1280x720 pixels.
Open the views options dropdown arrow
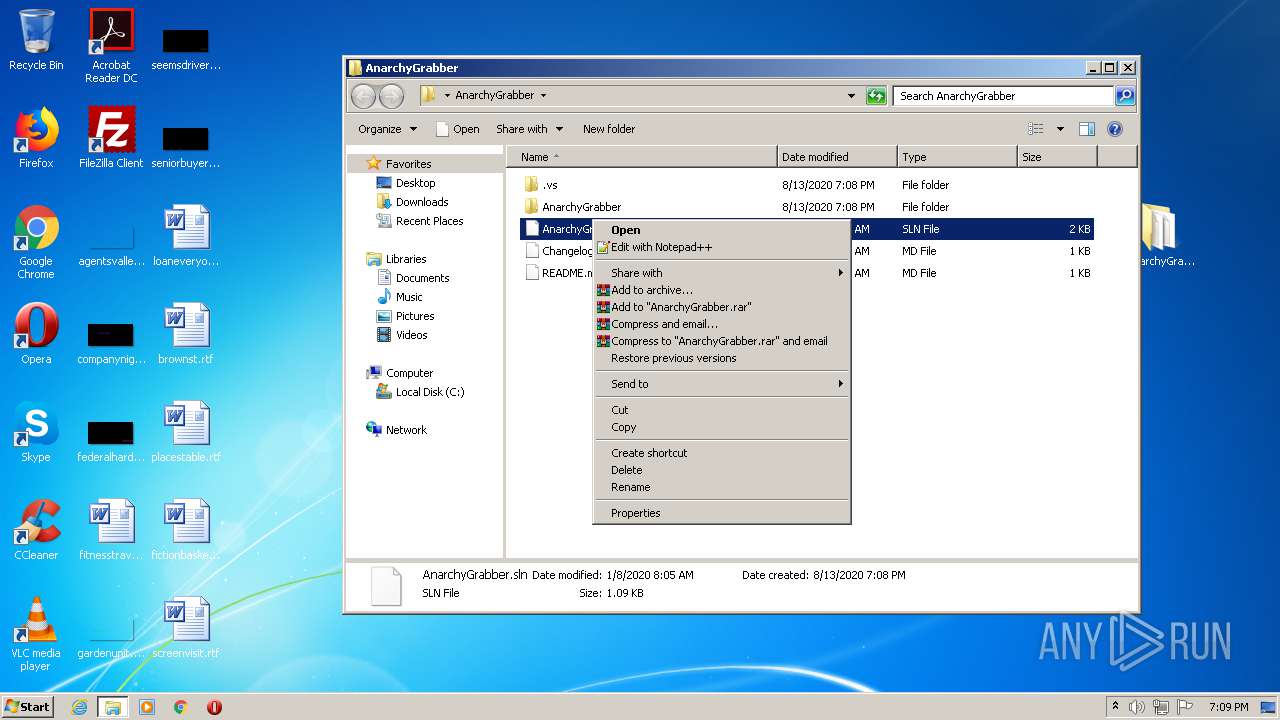(x=1060, y=129)
